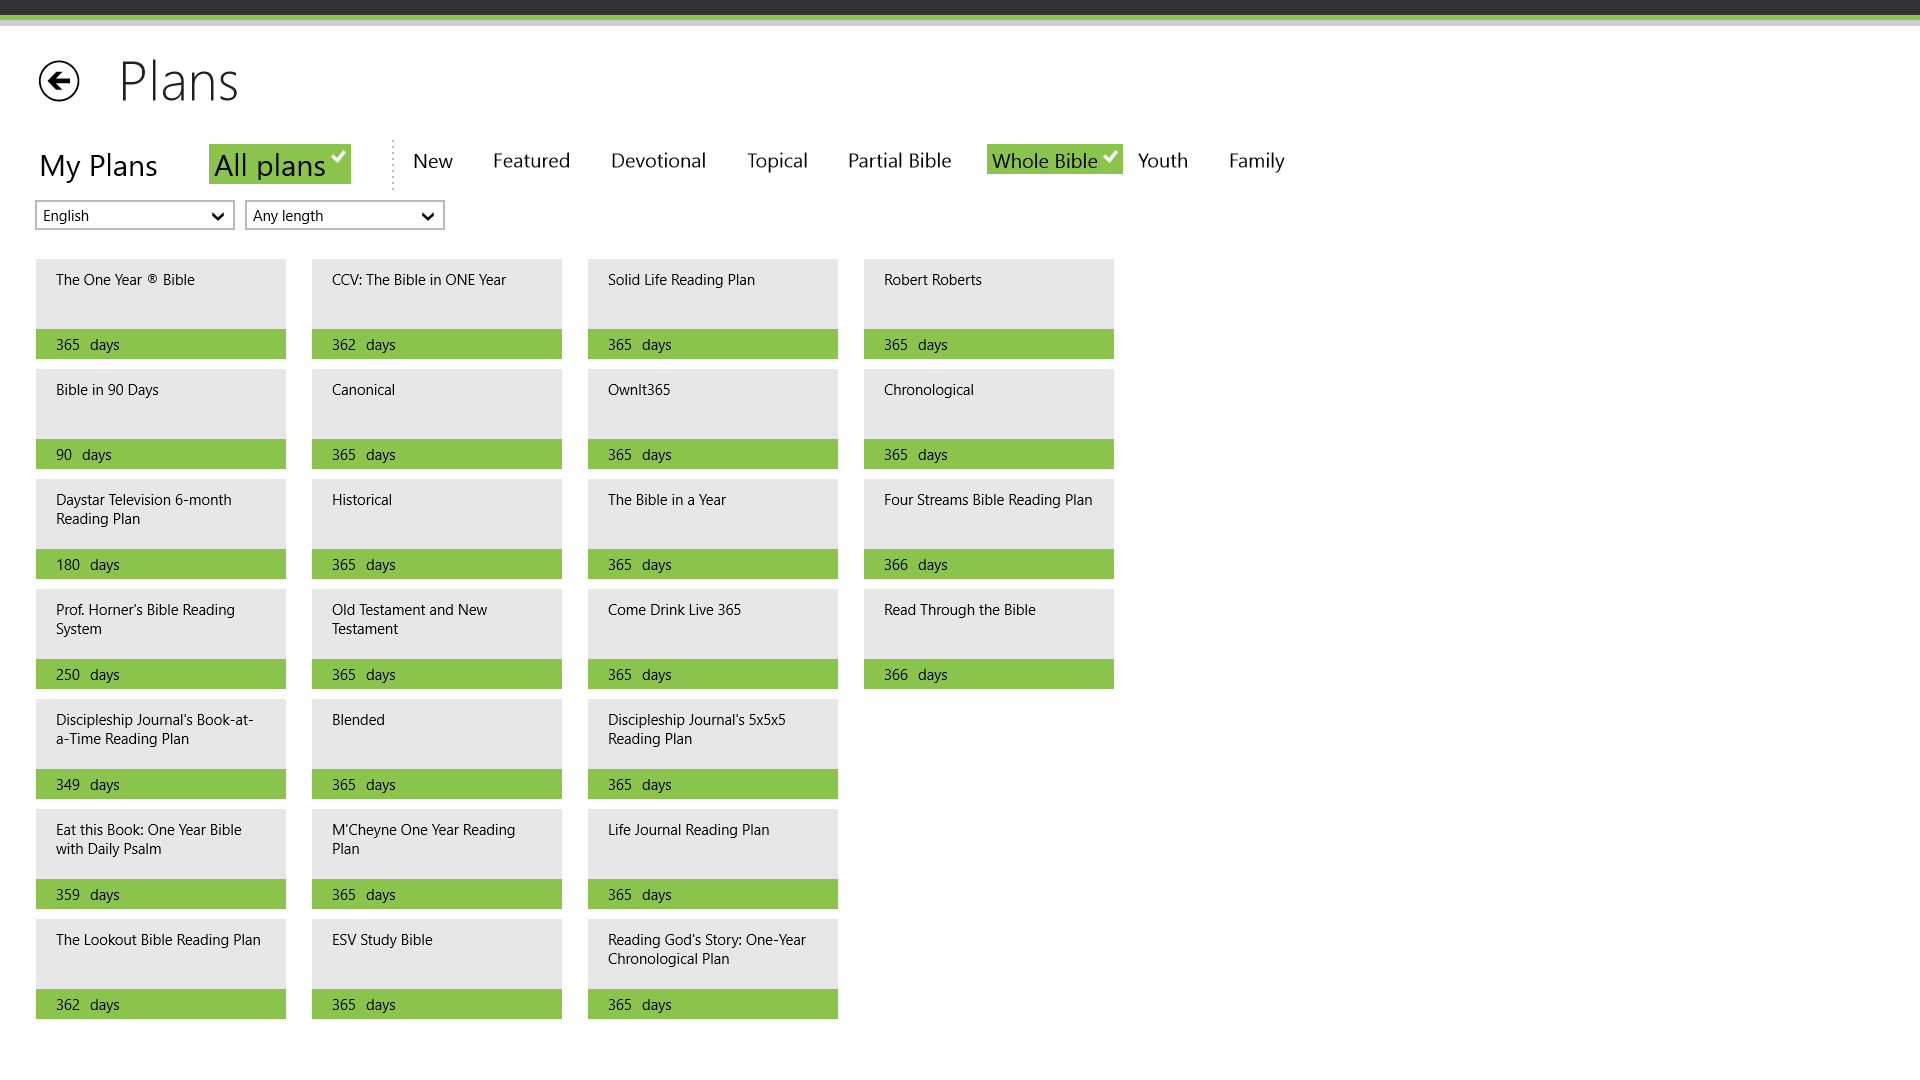Choose the Topical category filter

pos(777,160)
